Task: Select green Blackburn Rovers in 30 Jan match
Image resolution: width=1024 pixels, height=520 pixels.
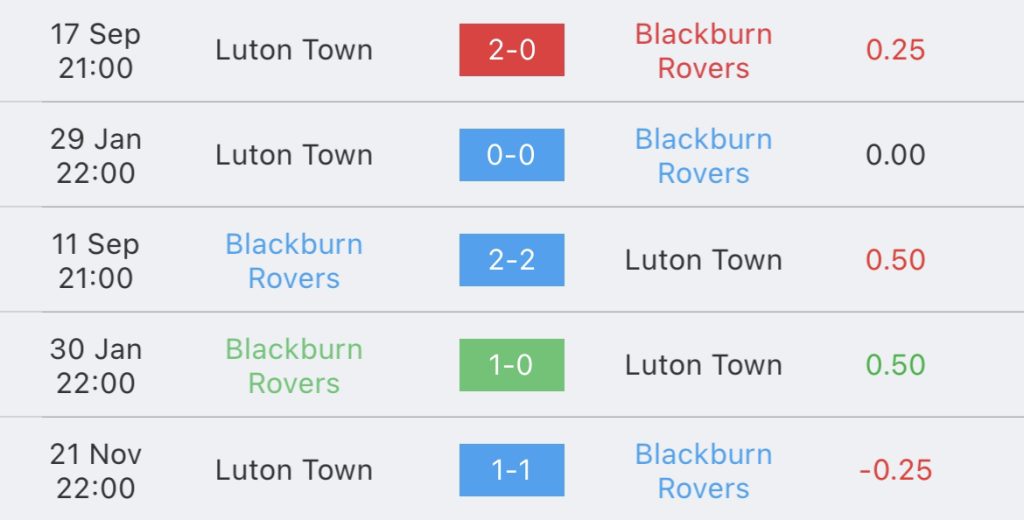Action: point(294,366)
